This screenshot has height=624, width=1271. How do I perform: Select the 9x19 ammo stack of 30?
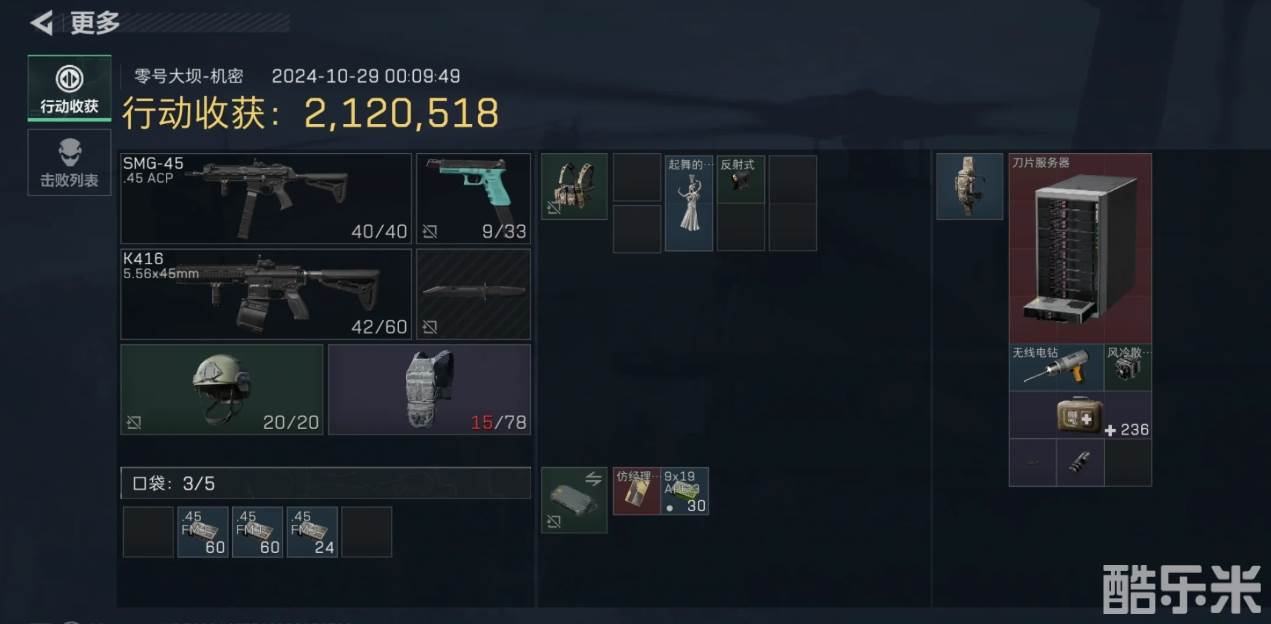click(685, 491)
